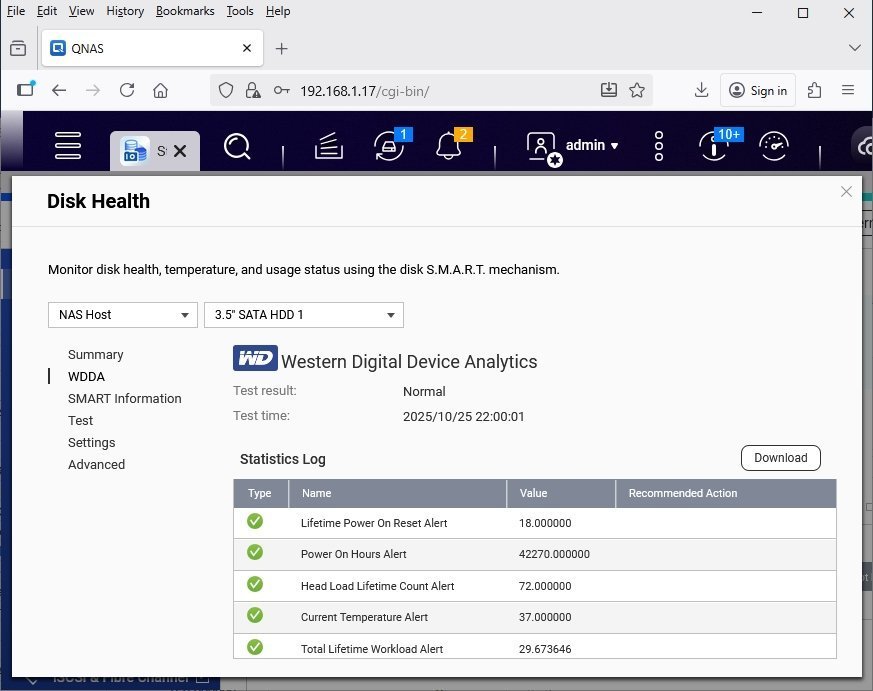The image size is (873, 691).
Task: Open info icon with 10+ badge
Action: [x=713, y=146]
